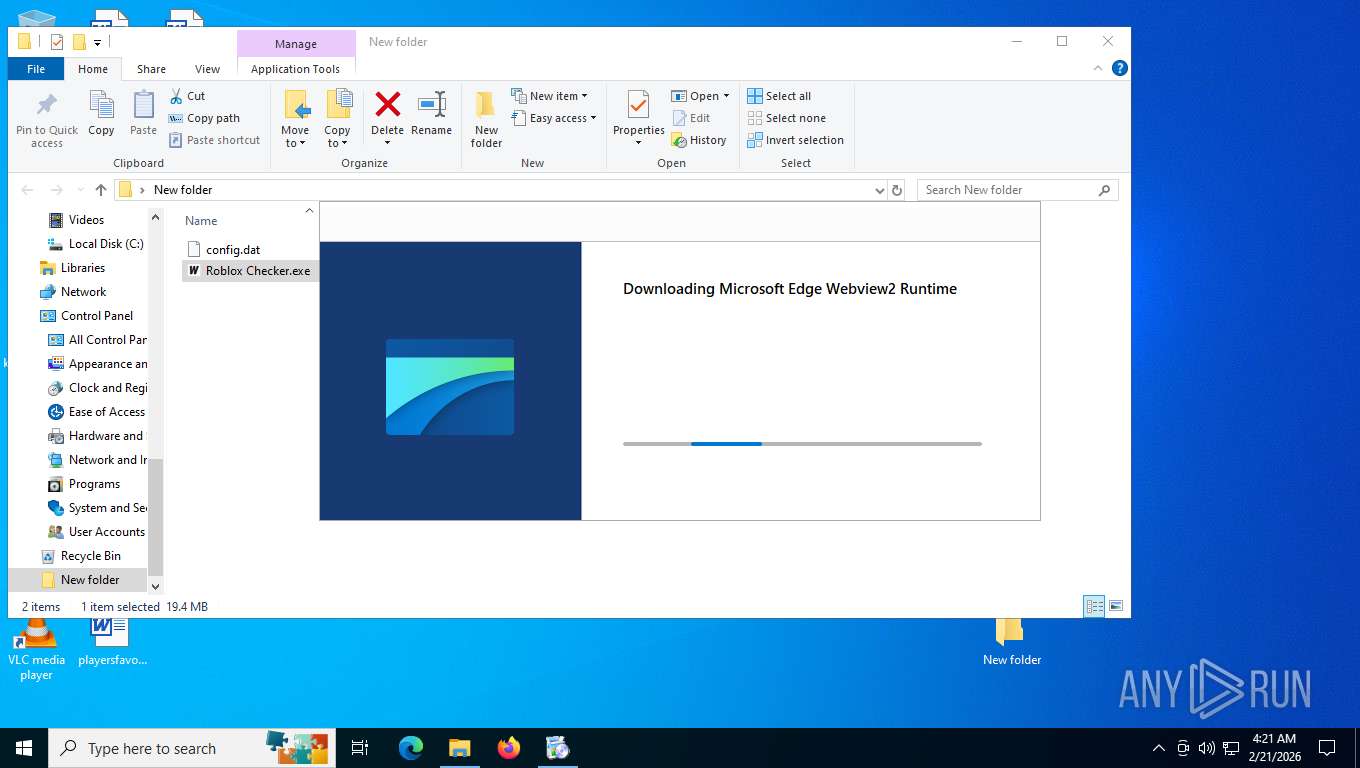The height and width of the screenshot is (768, 1360).
Task: Open the File menu tab
Action: (36, 69)
